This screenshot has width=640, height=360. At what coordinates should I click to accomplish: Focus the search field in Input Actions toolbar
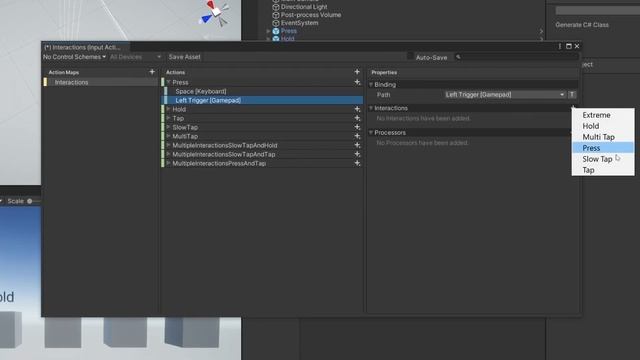[516, 57]
